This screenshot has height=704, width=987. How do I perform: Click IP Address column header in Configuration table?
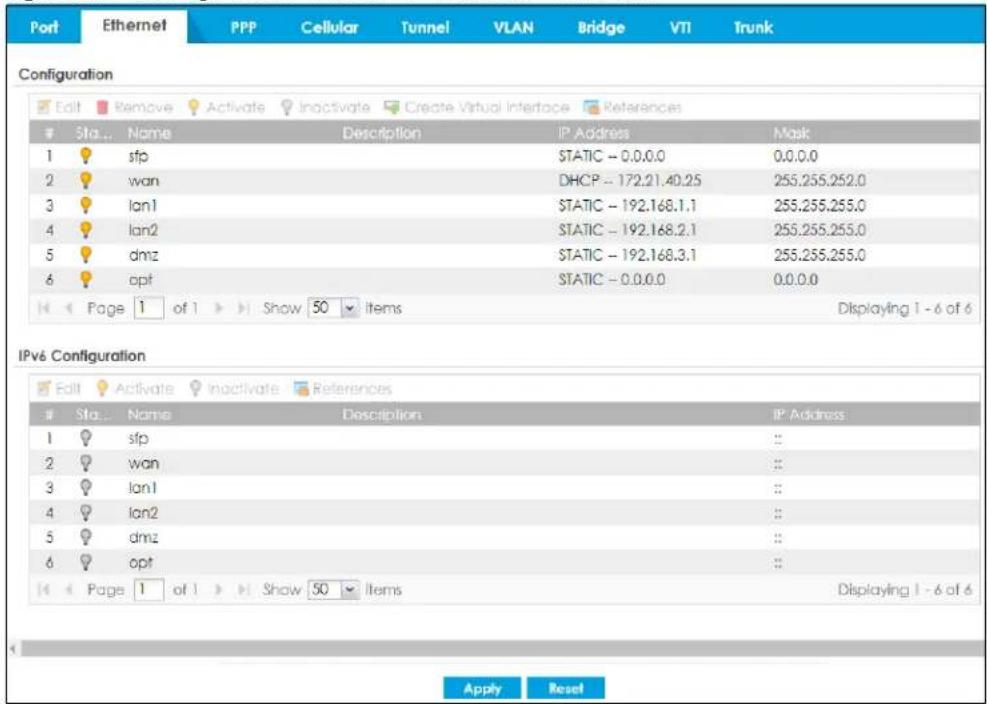click(593, 133)
